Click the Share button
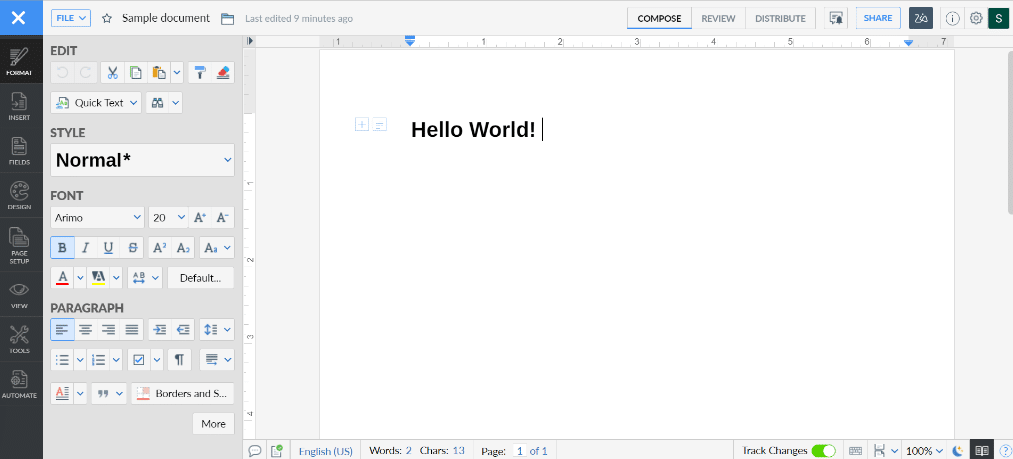The height and width of the screenshot is (459, 1013). pyautogui.click(x=878, y=18)
